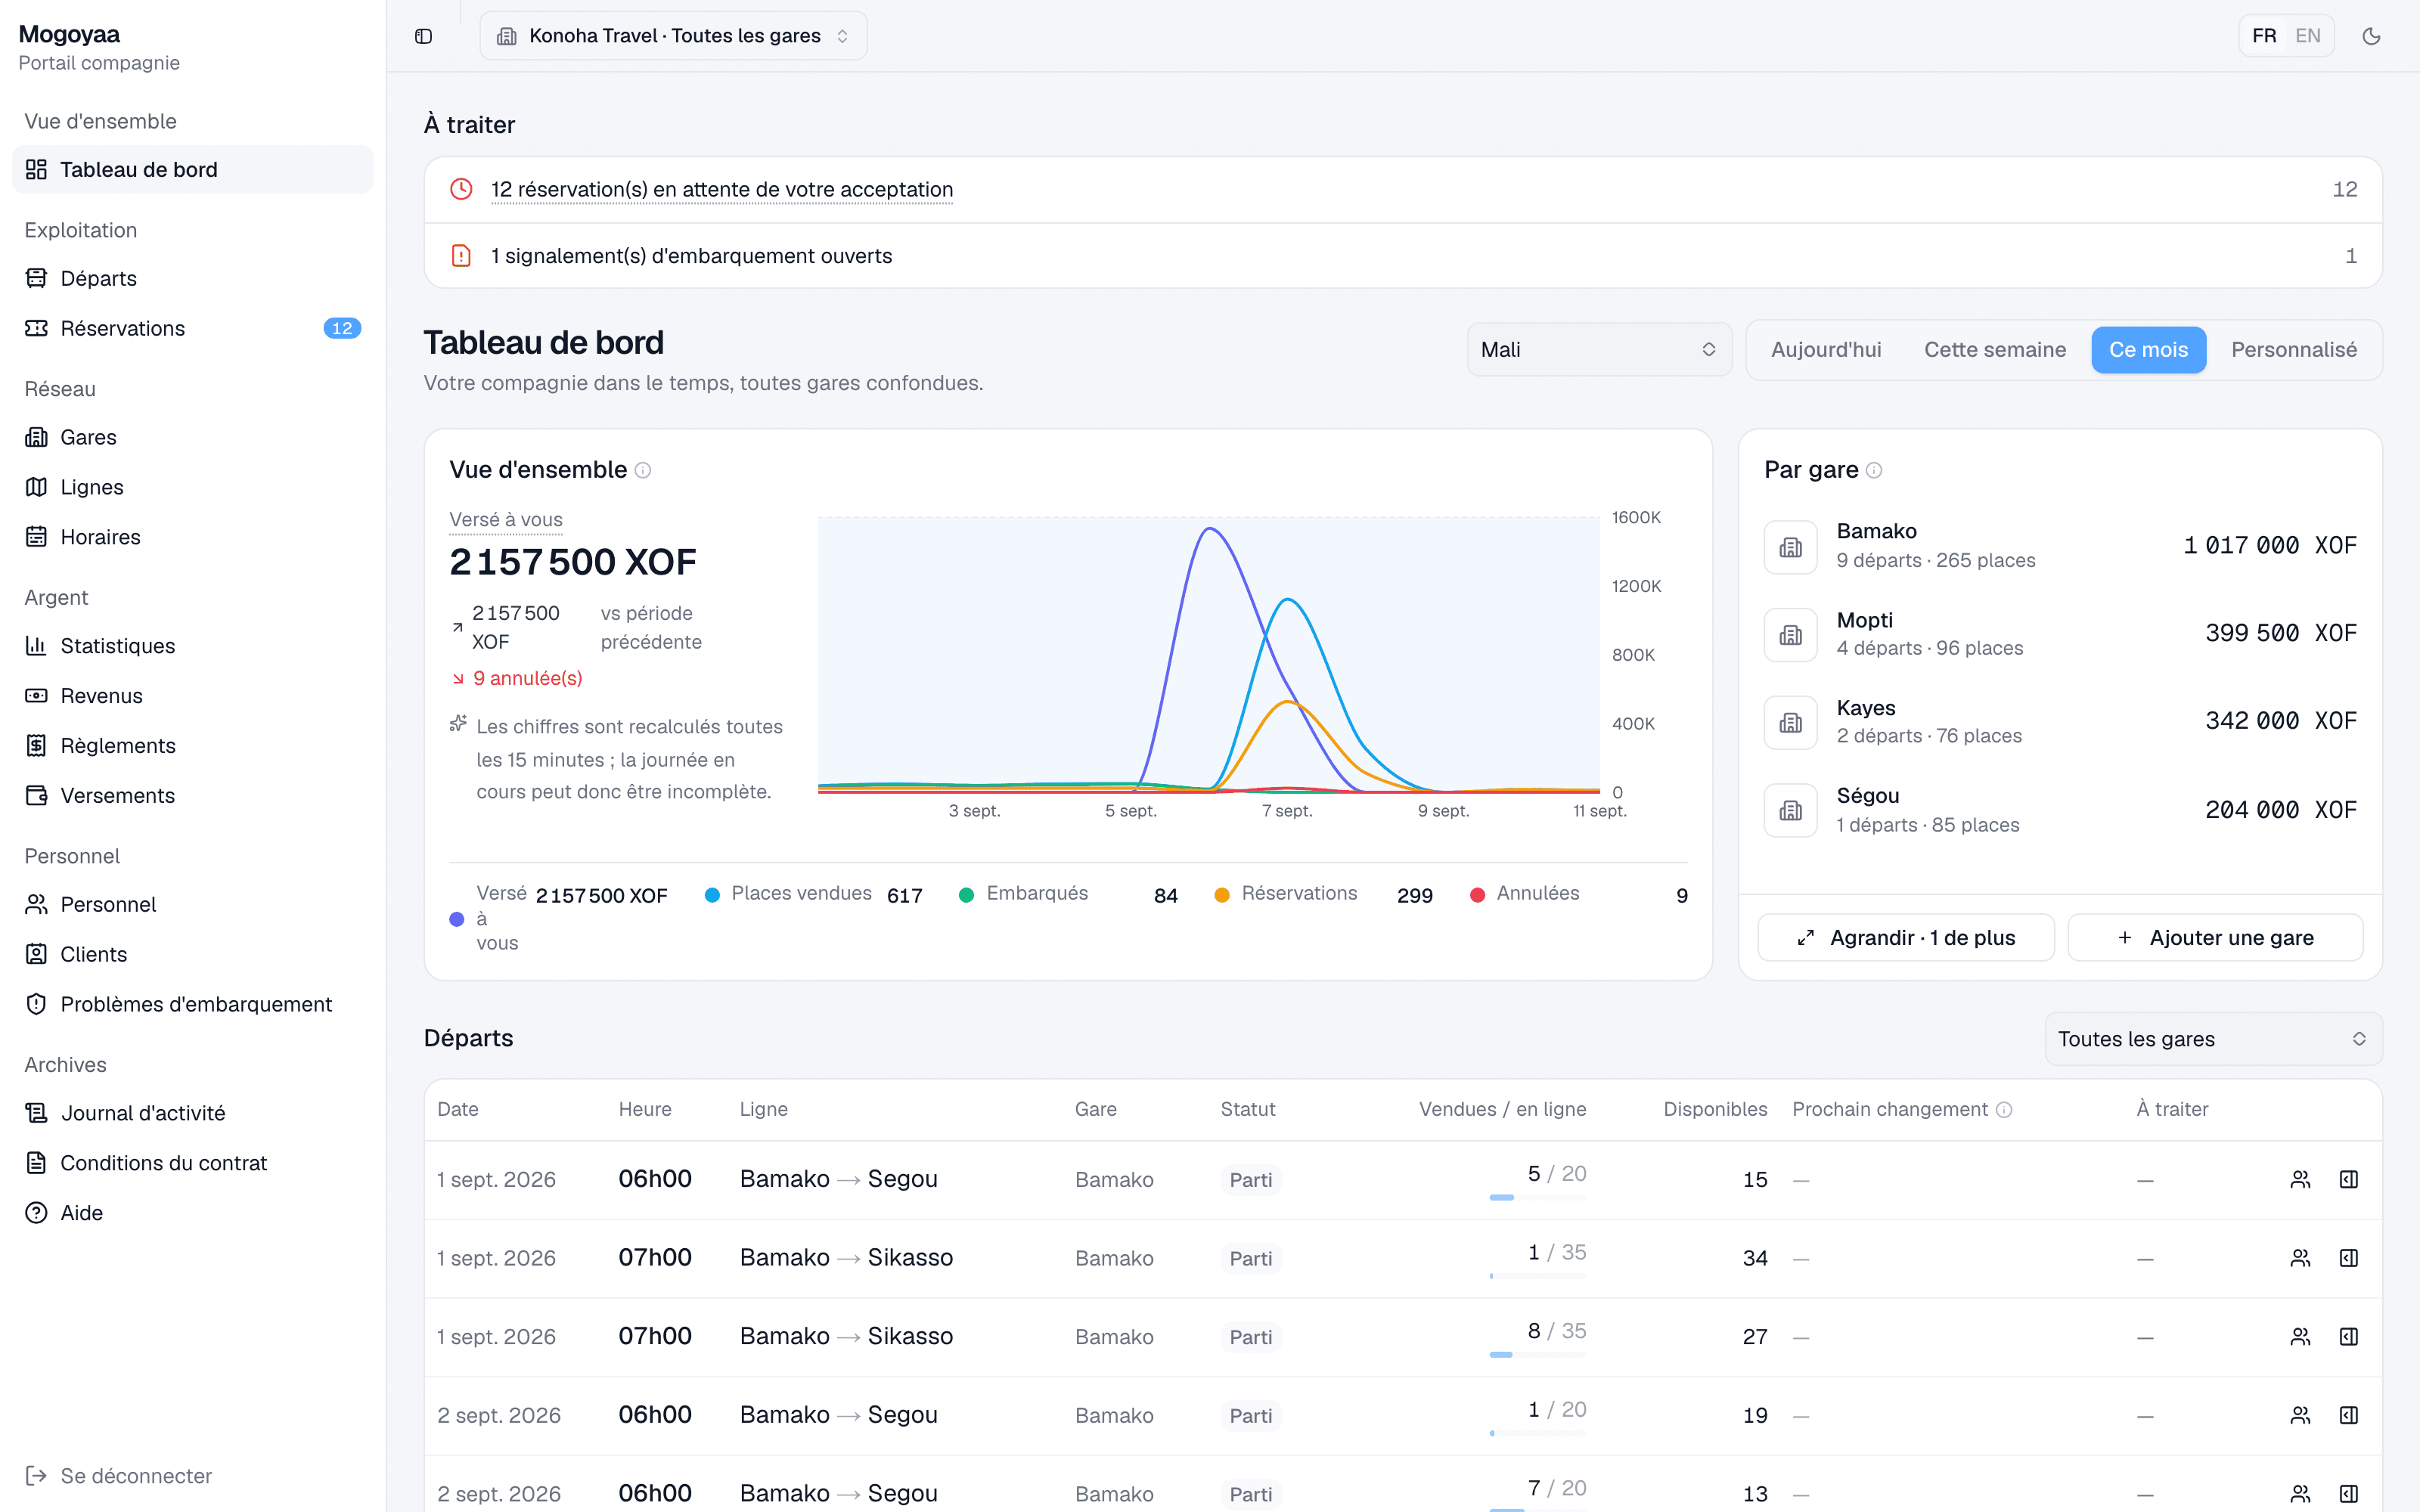Go to Départs in the sidebar
Screen dimensions: 2420x1512
(192, 278)
